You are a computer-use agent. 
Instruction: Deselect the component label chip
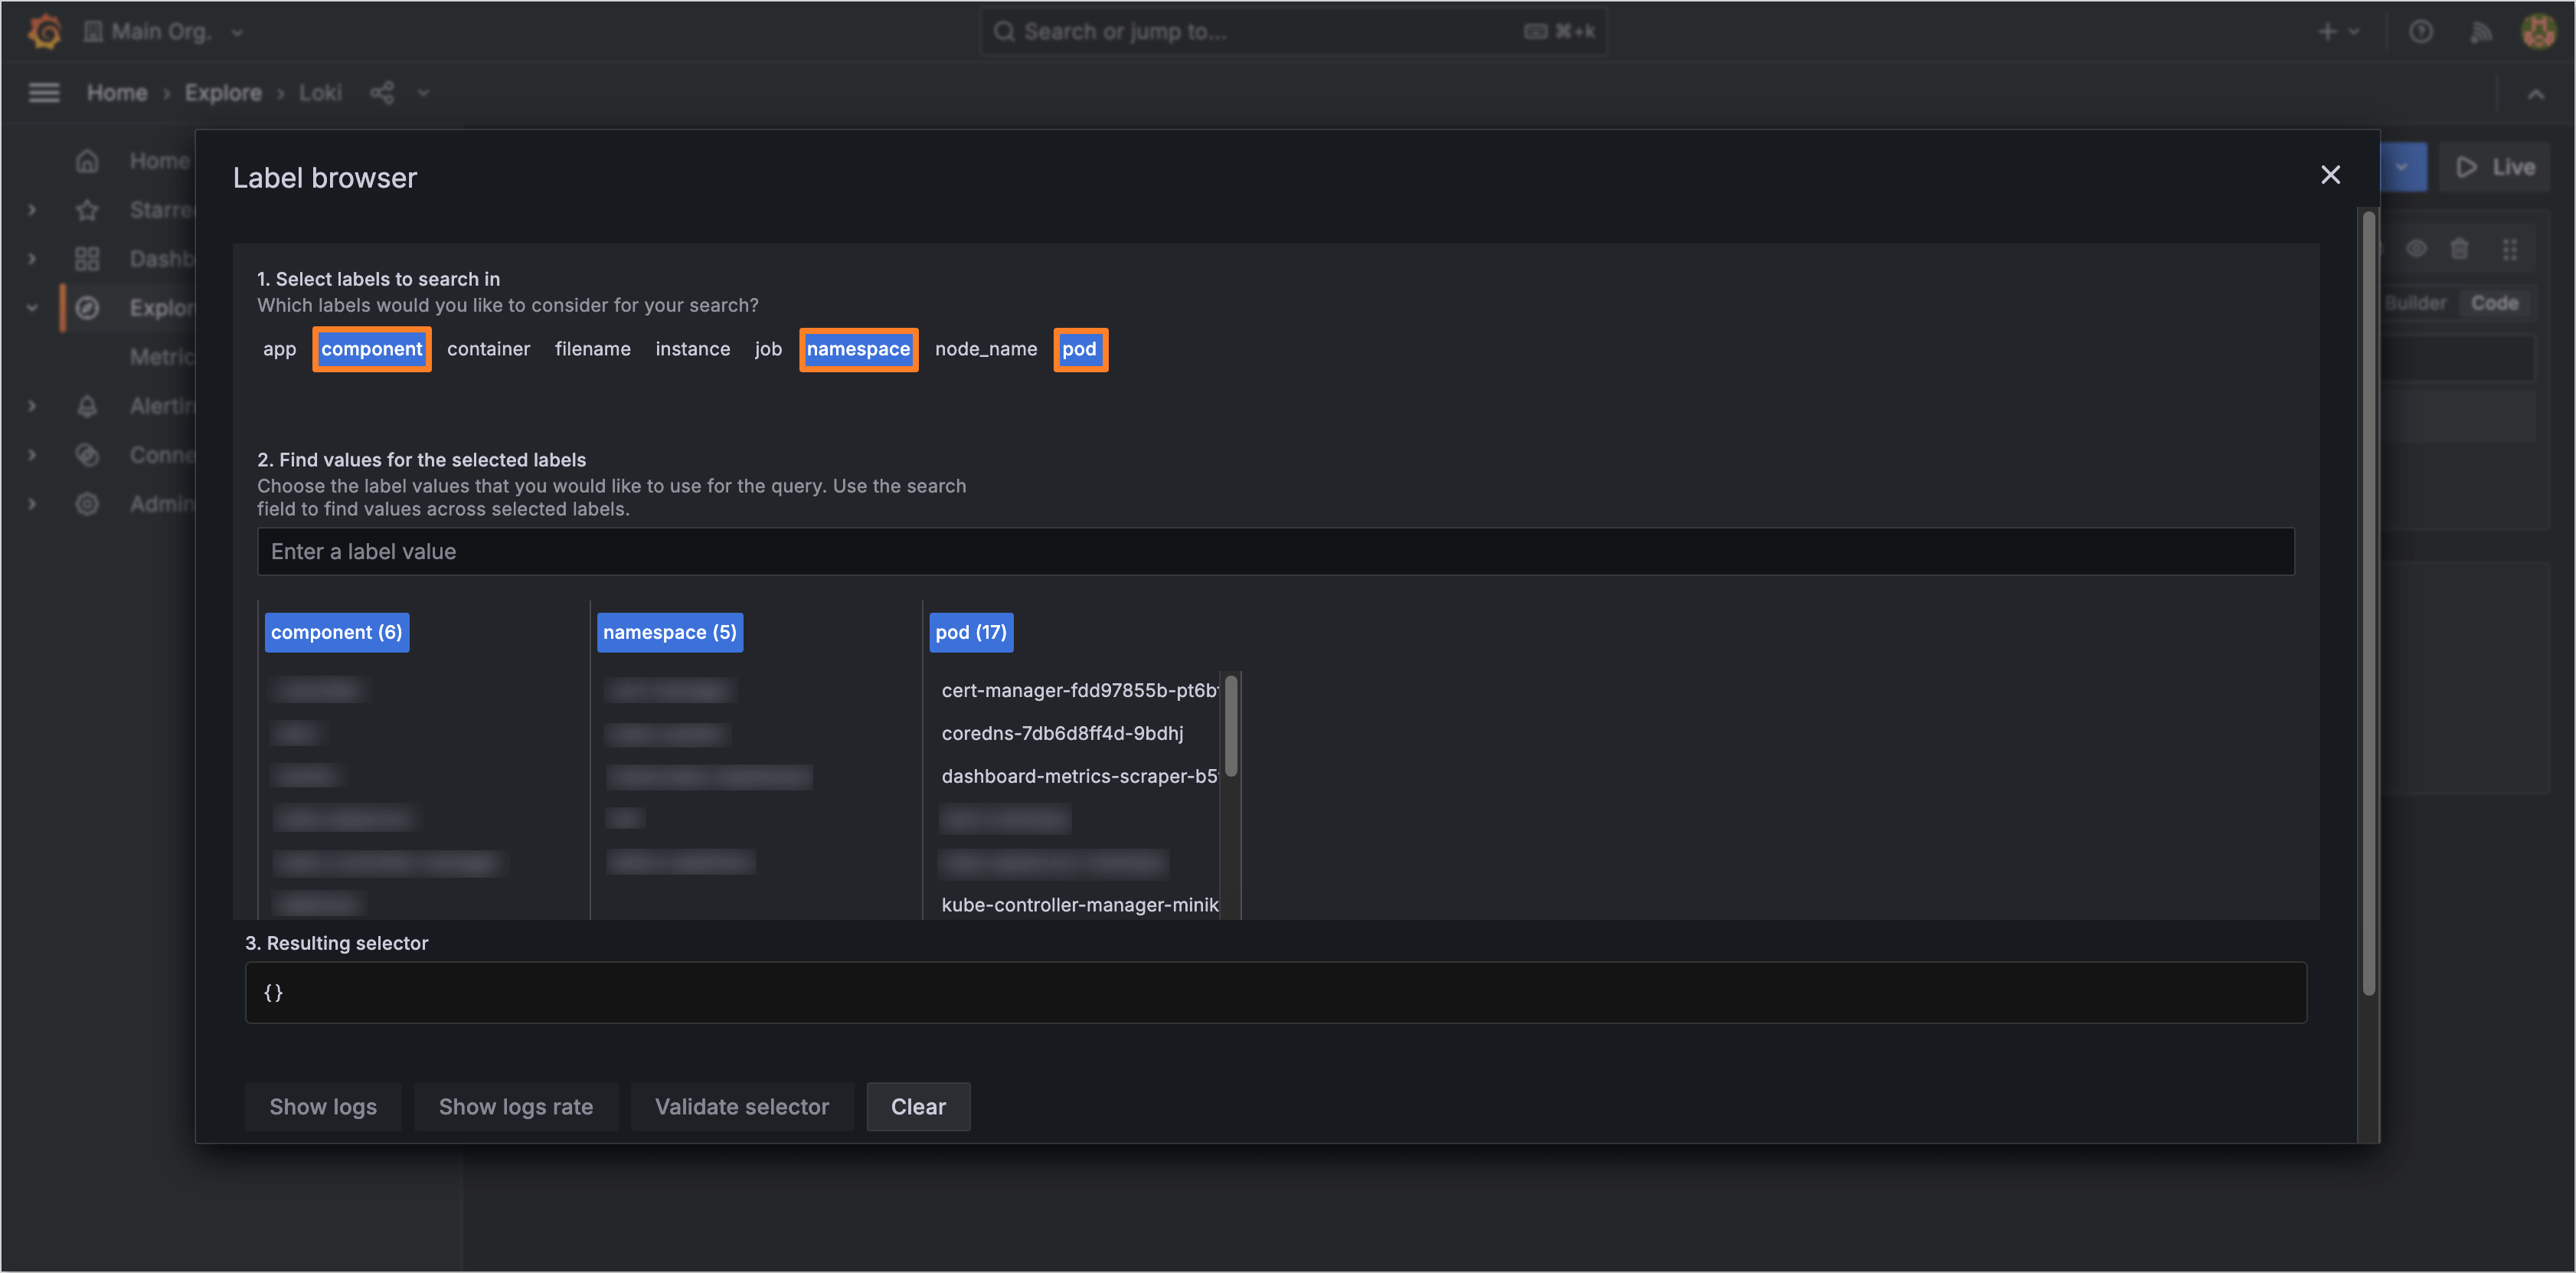pos(371,349)
